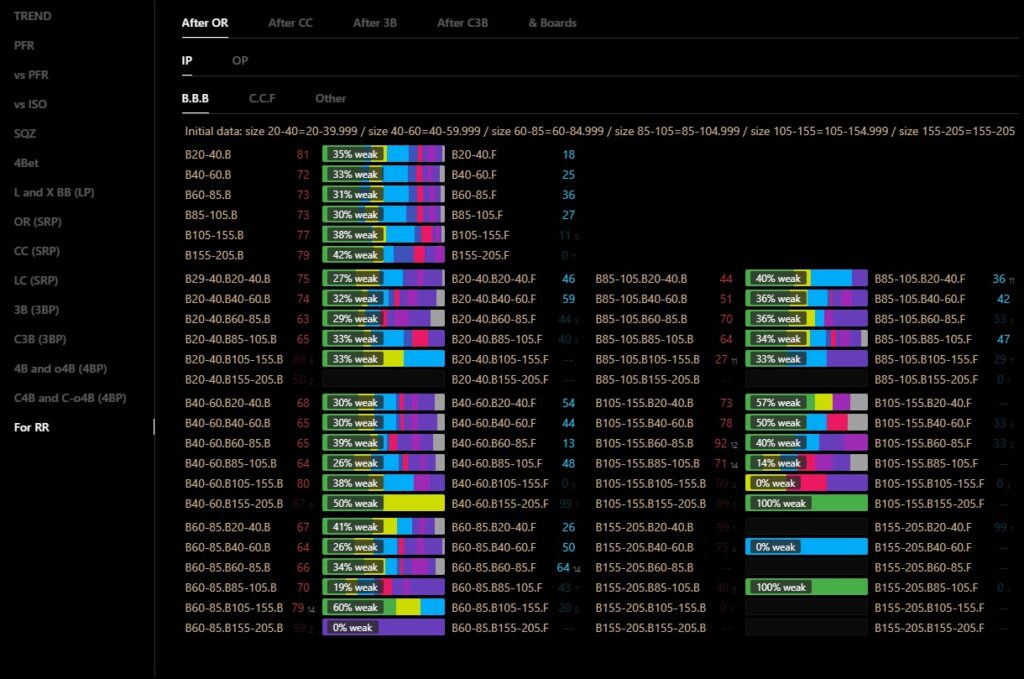This screenshot has width=1024, height=679.
Task: Switch to the OP position tab
Action: pos(240,61)
